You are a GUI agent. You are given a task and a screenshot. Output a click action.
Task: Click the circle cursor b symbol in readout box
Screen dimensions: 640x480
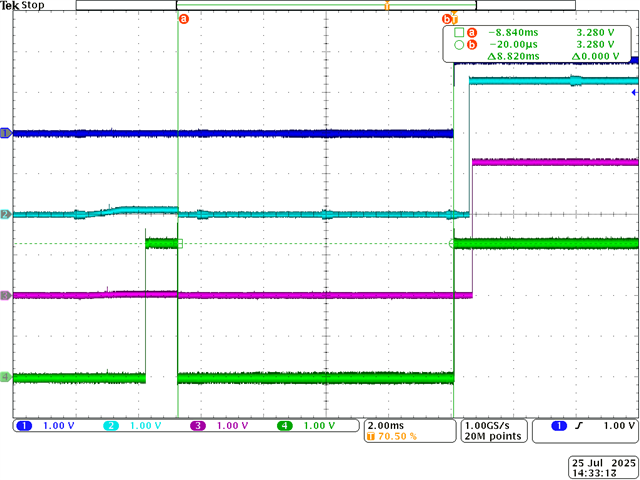pyautogui.click(x=459, y=45)
